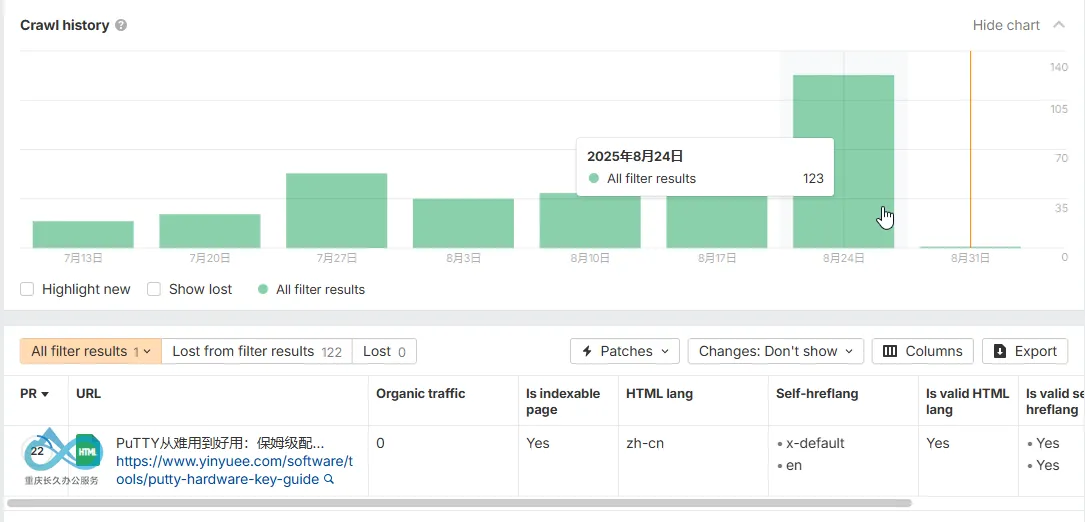Click the Hide chart link
The image size is (1085, 522).
coord(1006,25)
